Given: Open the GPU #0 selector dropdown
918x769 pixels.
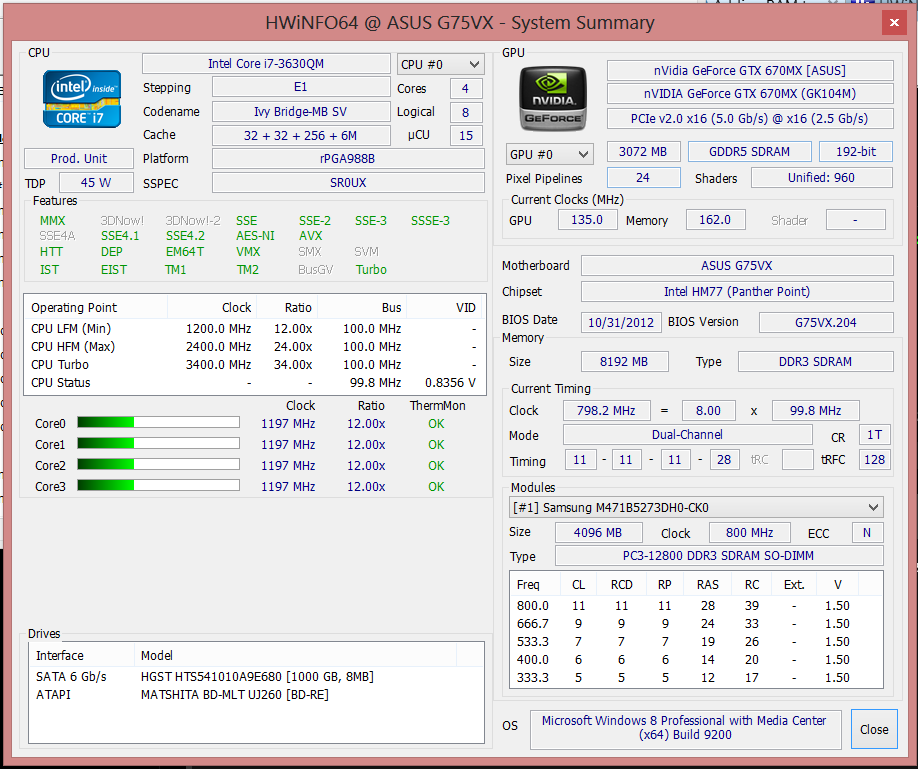Looking at the screenshot, I should tap(549, 155).
